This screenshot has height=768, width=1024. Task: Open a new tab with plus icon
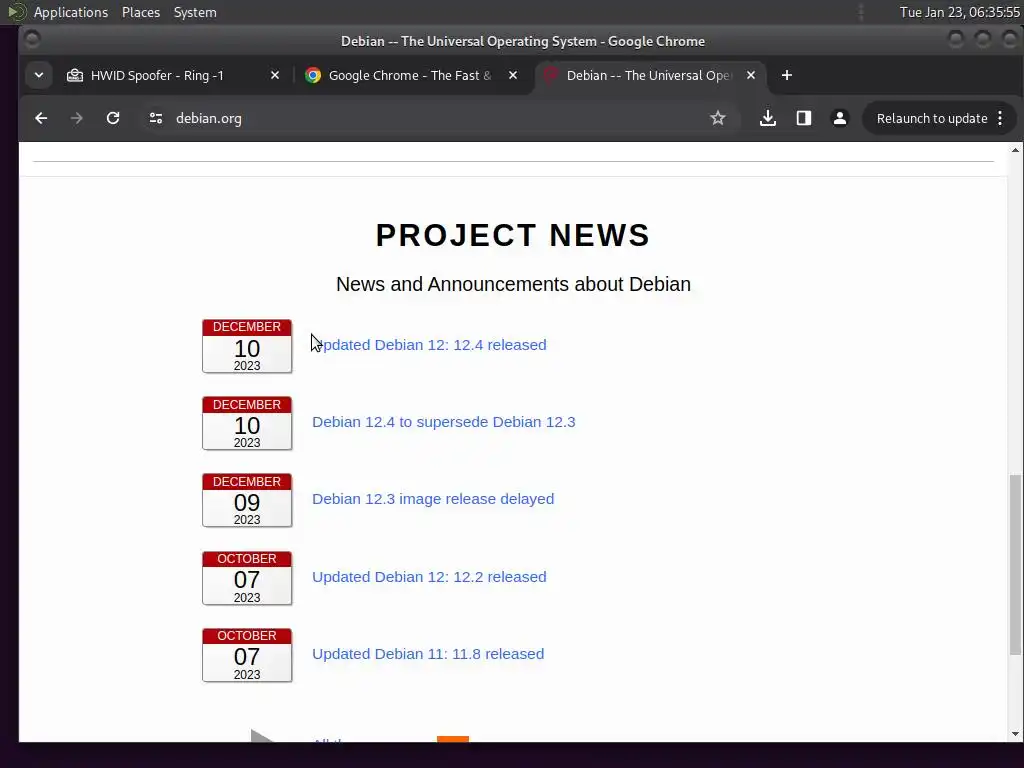(x=787, y=76)
